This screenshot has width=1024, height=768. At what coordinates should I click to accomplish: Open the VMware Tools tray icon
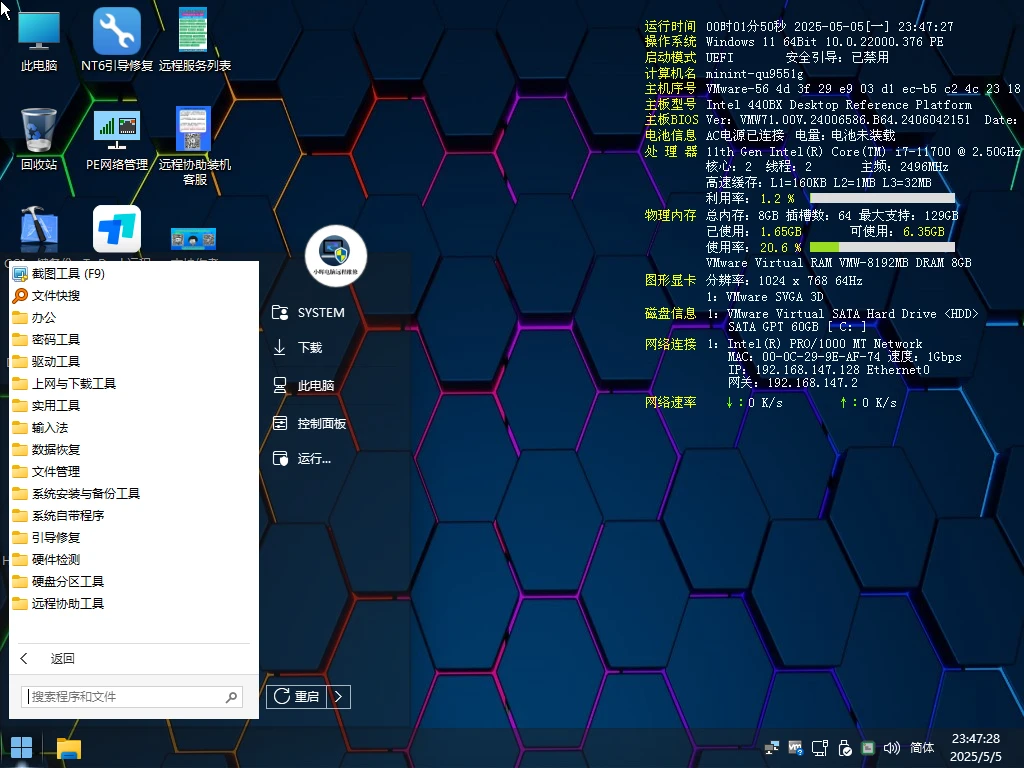(795, 748)
